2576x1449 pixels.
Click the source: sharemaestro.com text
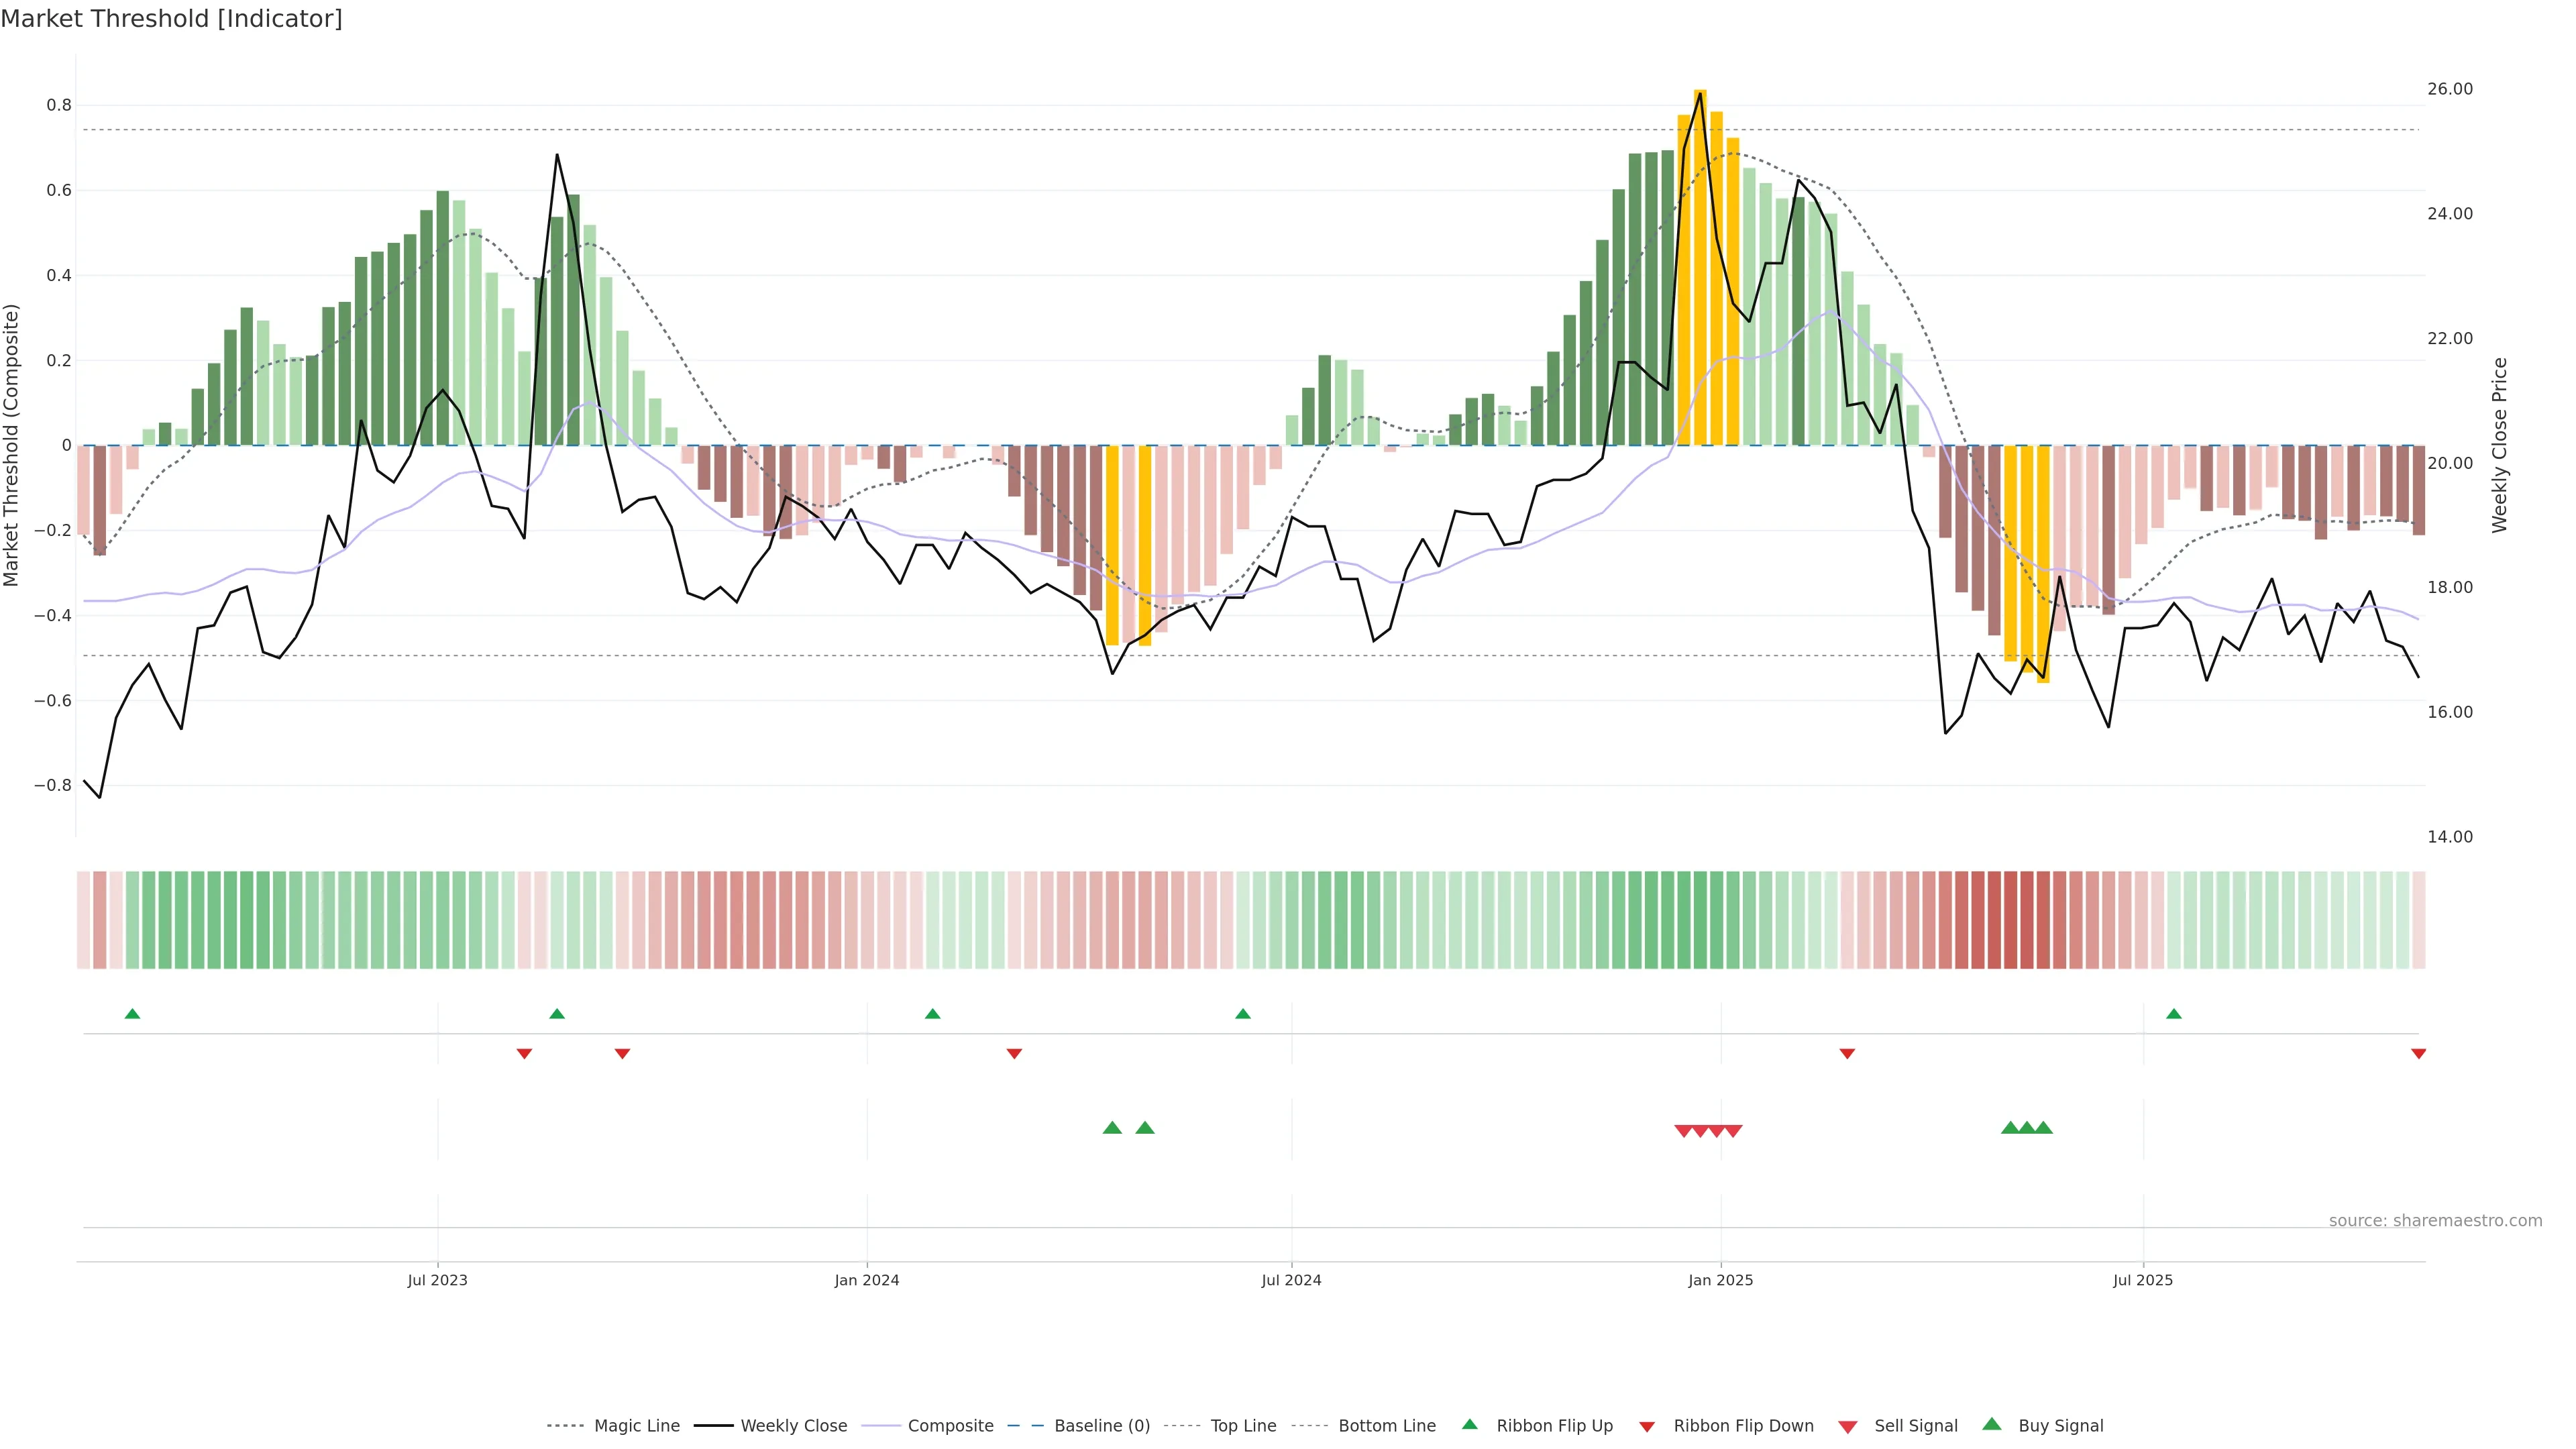pos(2435,1221)
